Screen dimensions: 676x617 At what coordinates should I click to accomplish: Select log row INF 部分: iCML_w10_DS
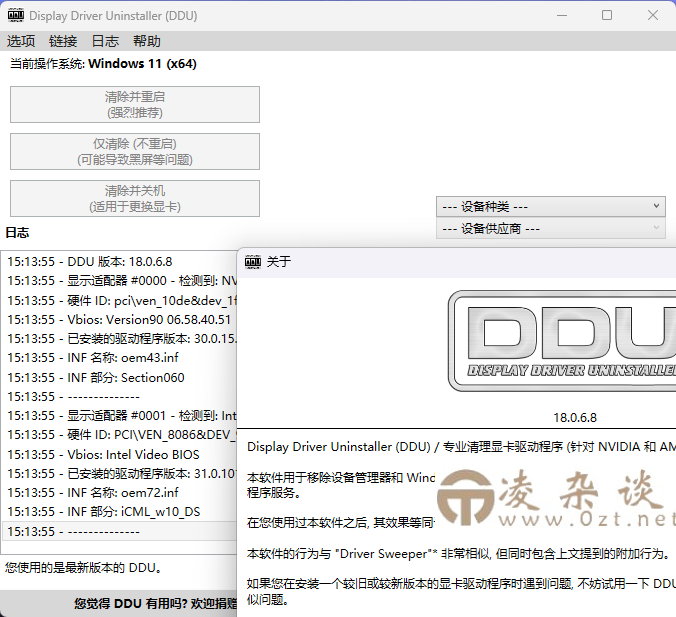119,512
